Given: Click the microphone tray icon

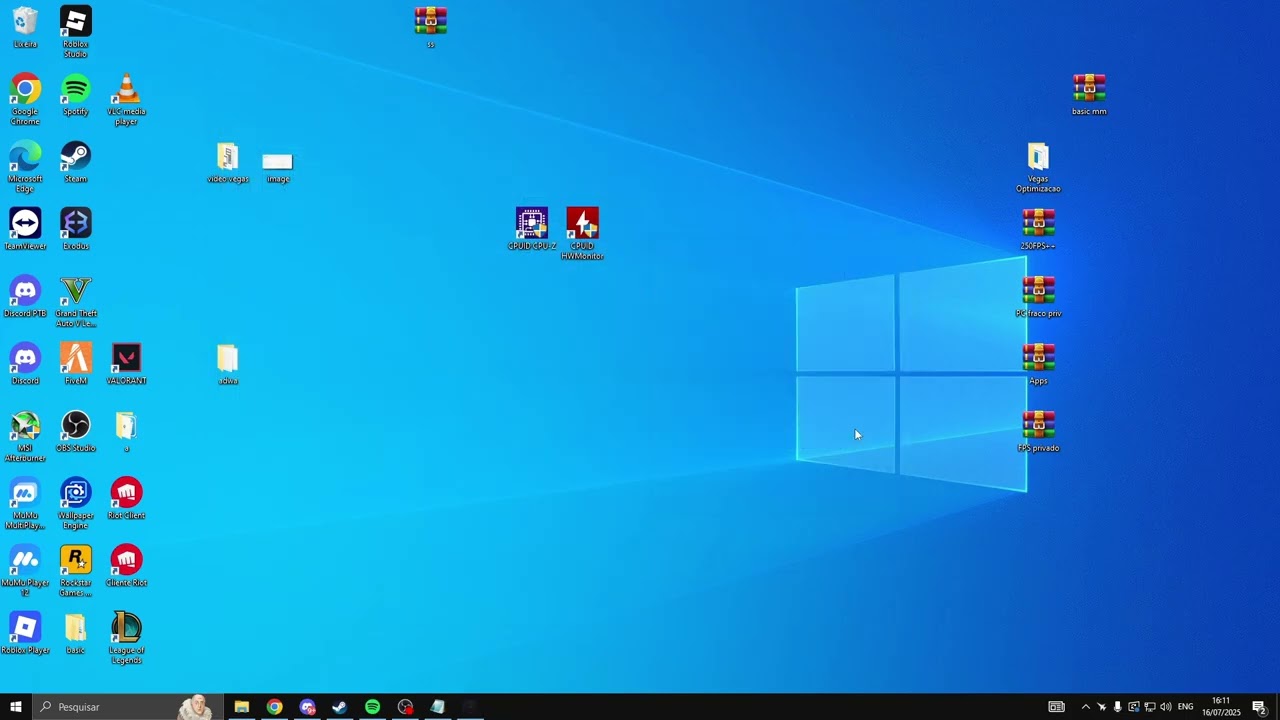Looking at the screenshot, I should coord(1117,707).
